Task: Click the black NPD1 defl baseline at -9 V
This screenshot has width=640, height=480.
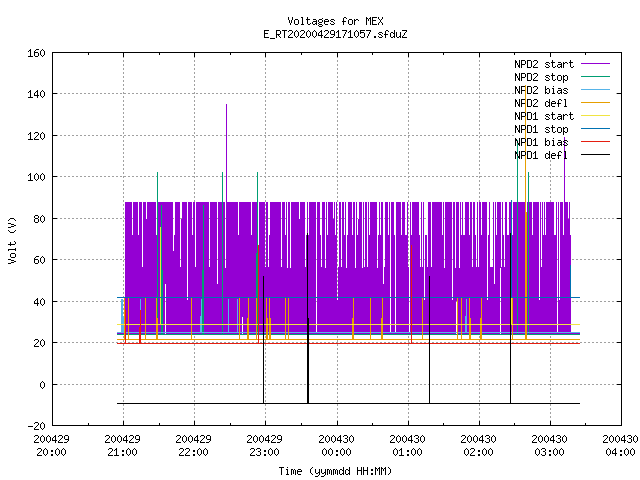Action: (x=349, y=403)
